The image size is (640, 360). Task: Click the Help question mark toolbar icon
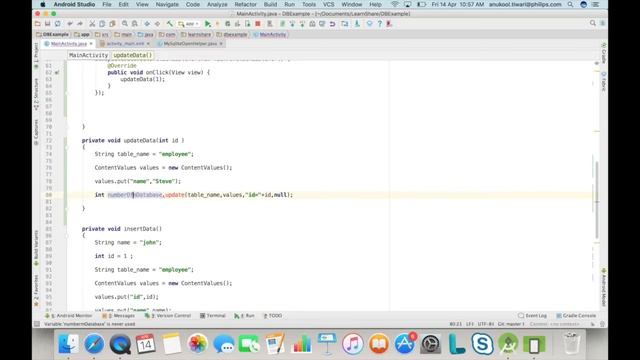click(x=379, y=24)
